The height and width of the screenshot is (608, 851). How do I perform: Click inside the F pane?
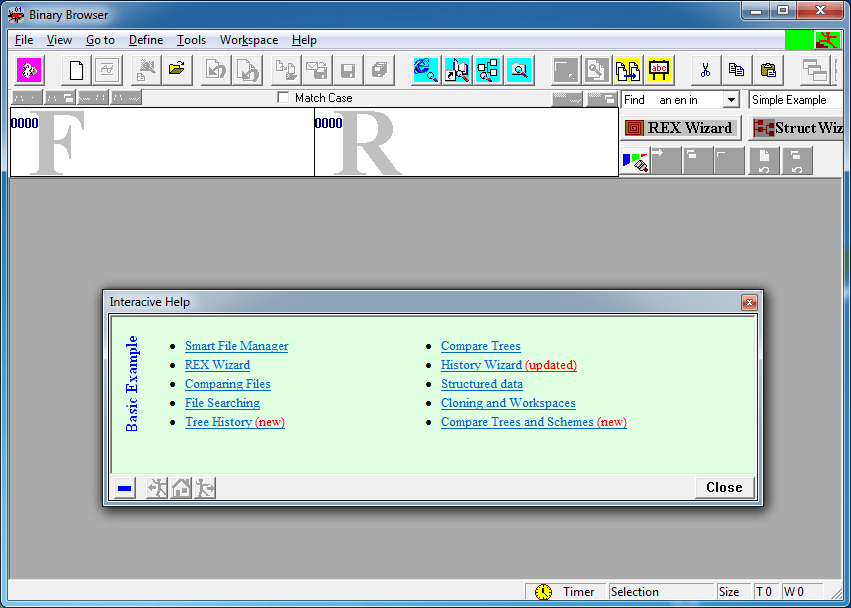click(x=162, y=142)
